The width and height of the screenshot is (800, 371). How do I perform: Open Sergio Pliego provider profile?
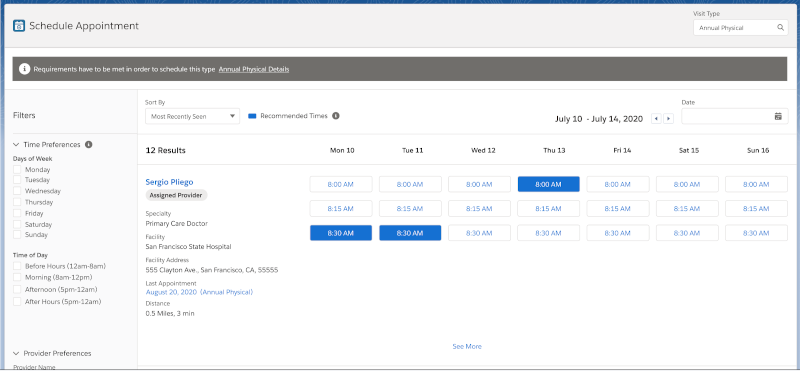(169, 182)
